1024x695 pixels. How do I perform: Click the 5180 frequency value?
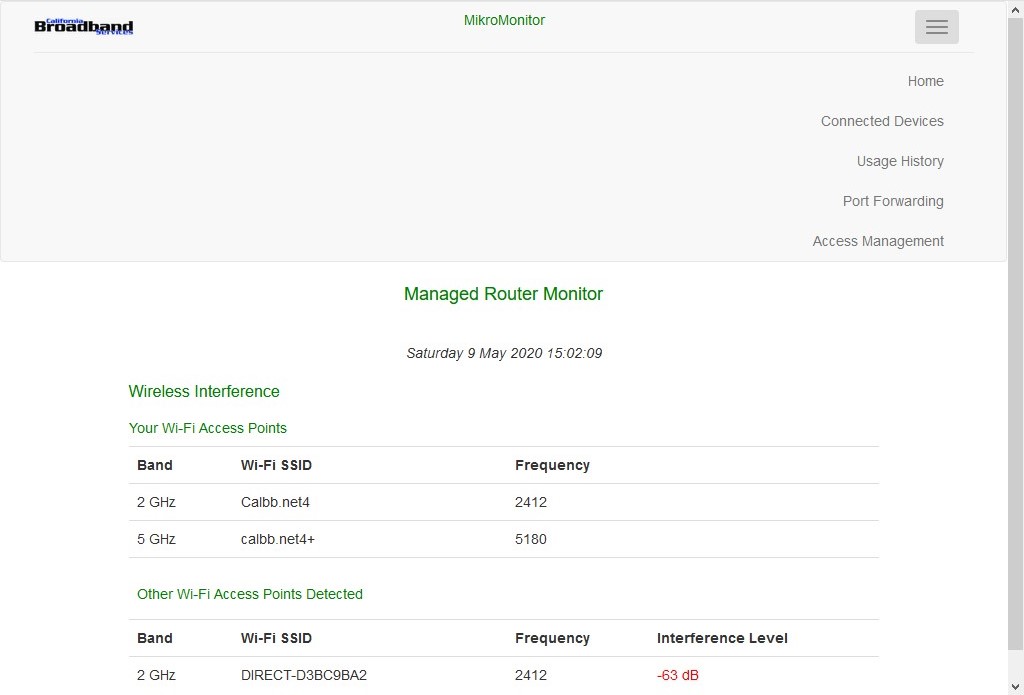pyautogui.click(x=530, y=539)
